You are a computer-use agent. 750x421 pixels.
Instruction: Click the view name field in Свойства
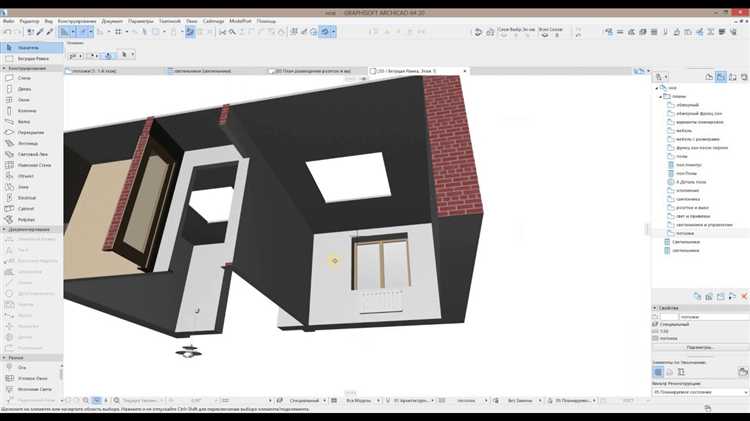714,317
